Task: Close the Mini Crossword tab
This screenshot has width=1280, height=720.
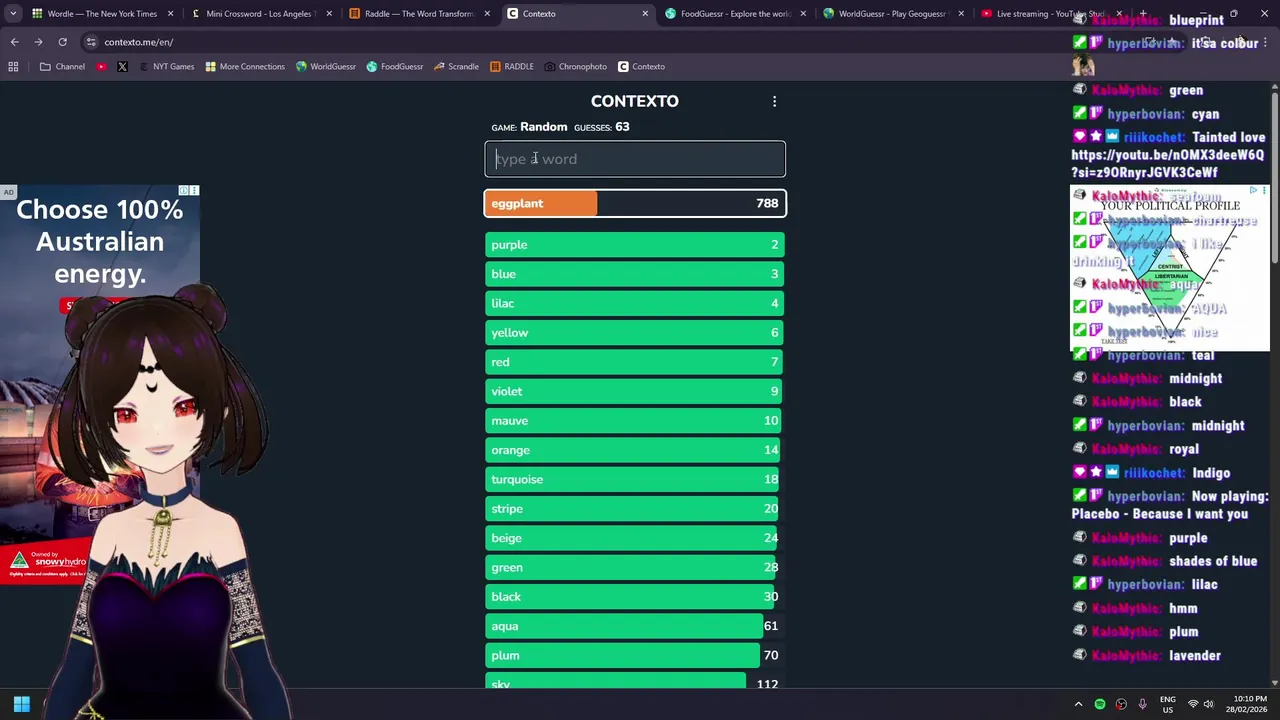Action: [x=328, y=14]
